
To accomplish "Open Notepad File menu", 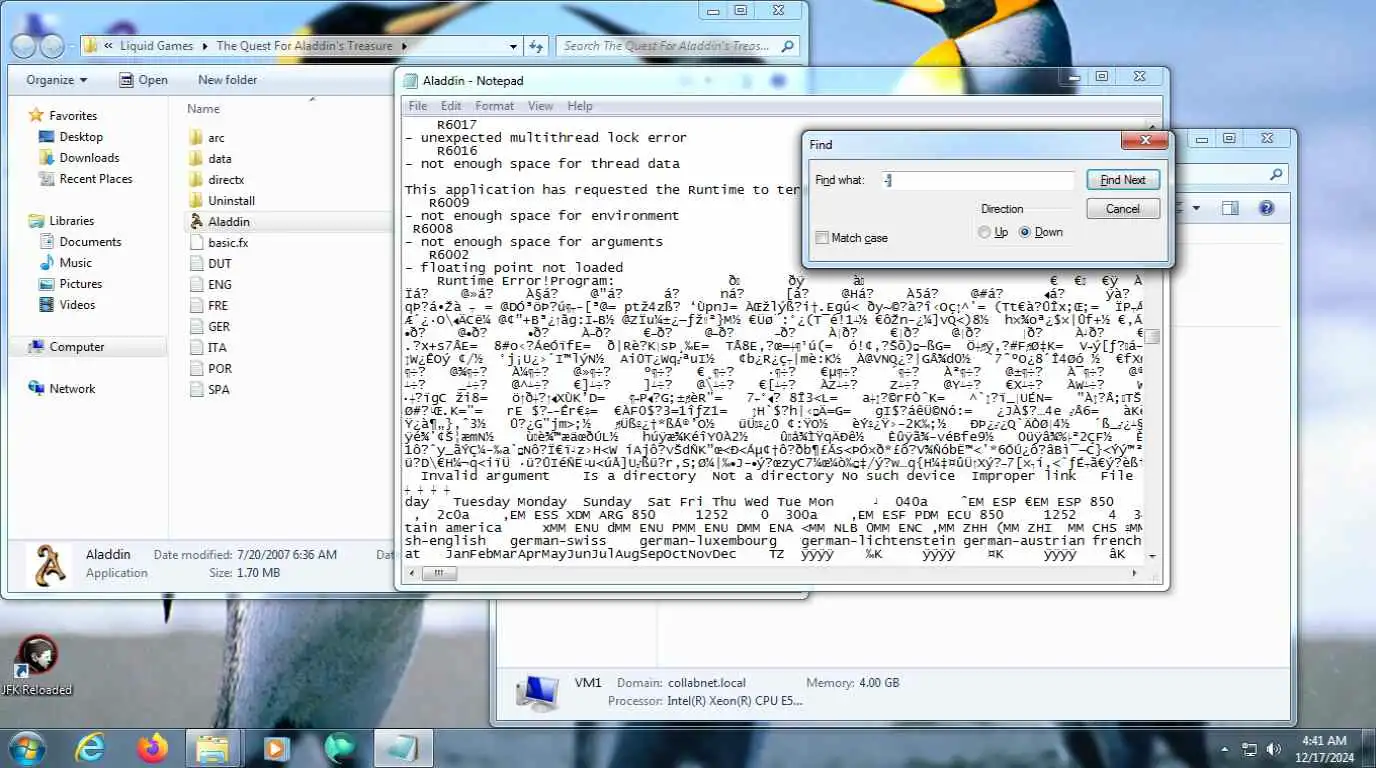I will point(418,106).
